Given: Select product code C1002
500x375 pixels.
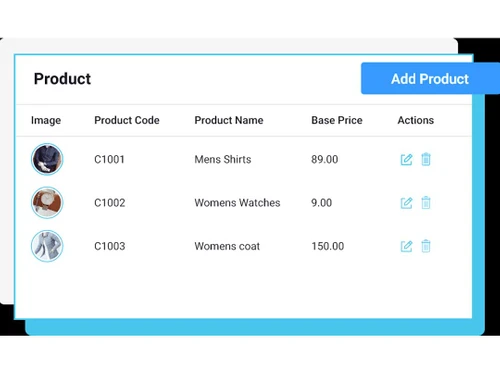Looking at the screenshot, I should [x=110, y=203].
